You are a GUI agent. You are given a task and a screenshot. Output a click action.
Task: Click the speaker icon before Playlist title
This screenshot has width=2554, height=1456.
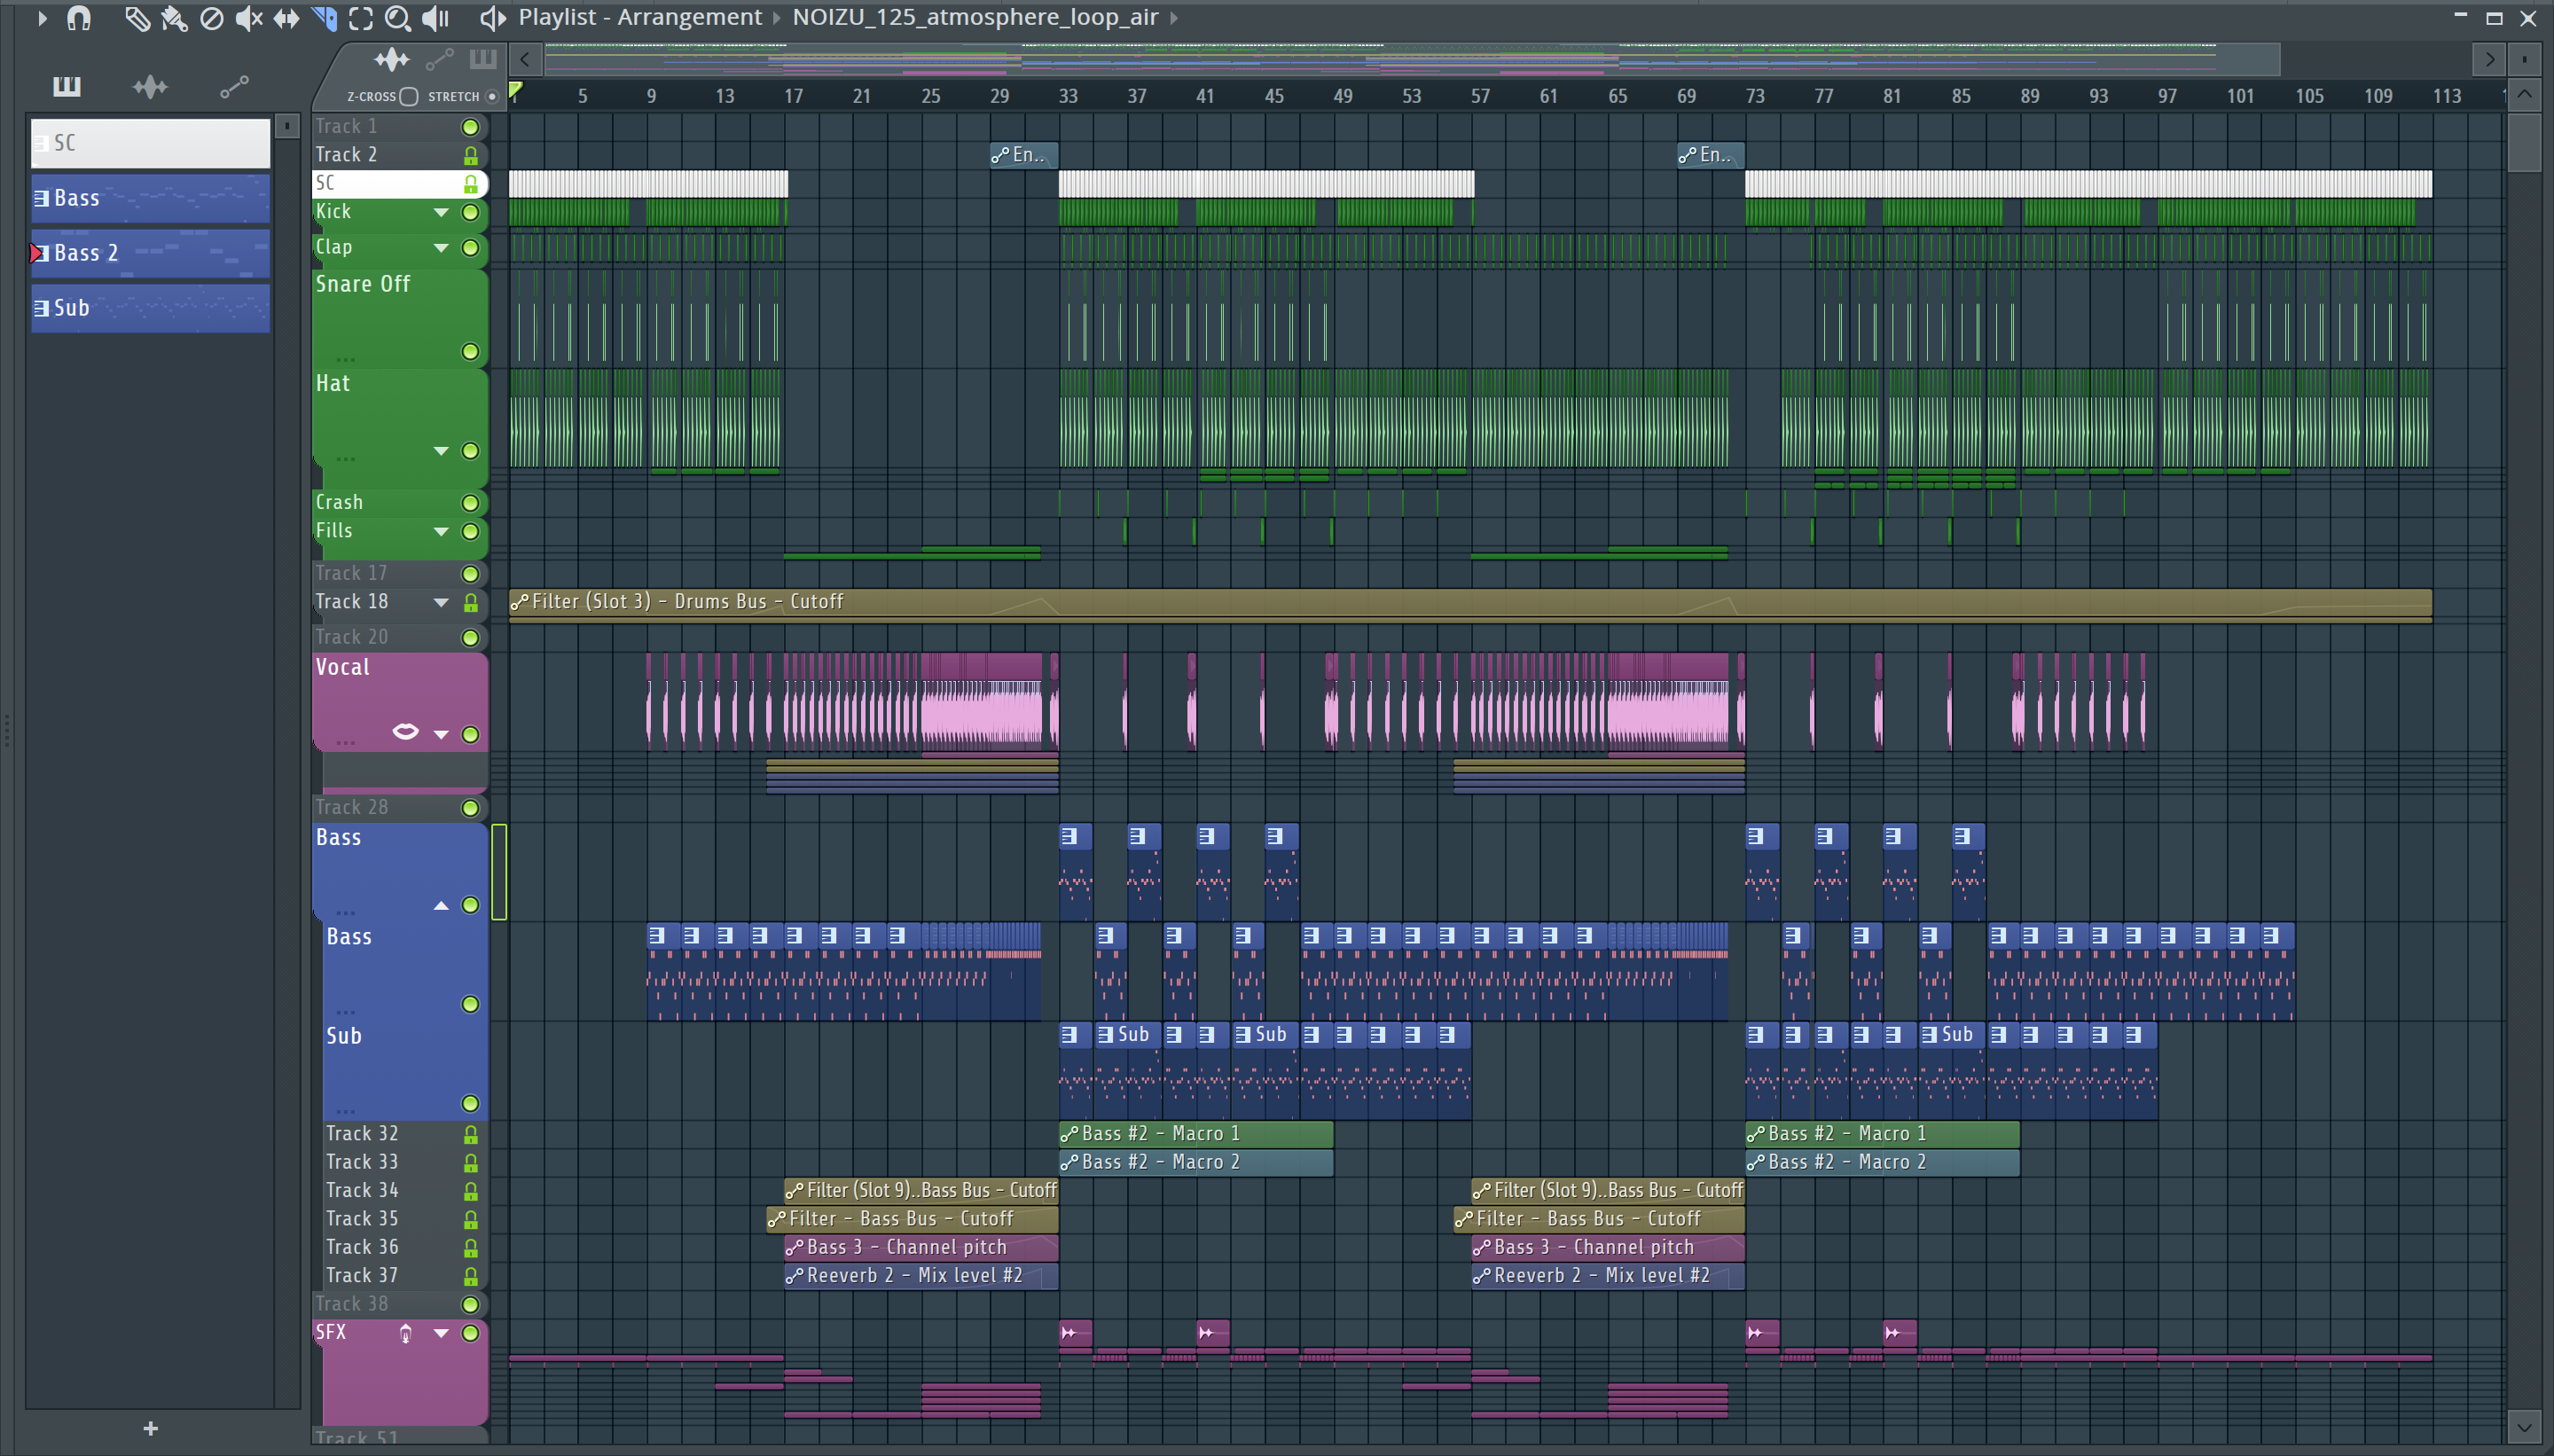(x=492, y=18)
